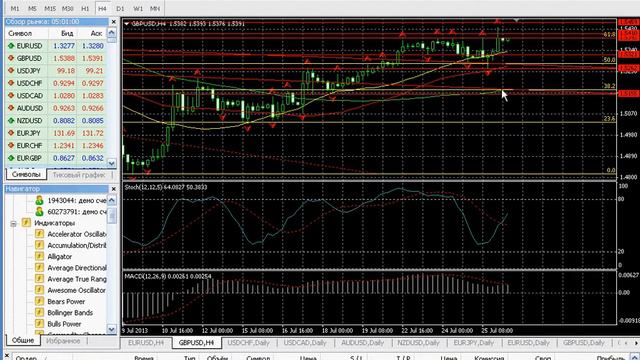
Task: Open the USDCAD,Daily chart tab
Action: 305,343
